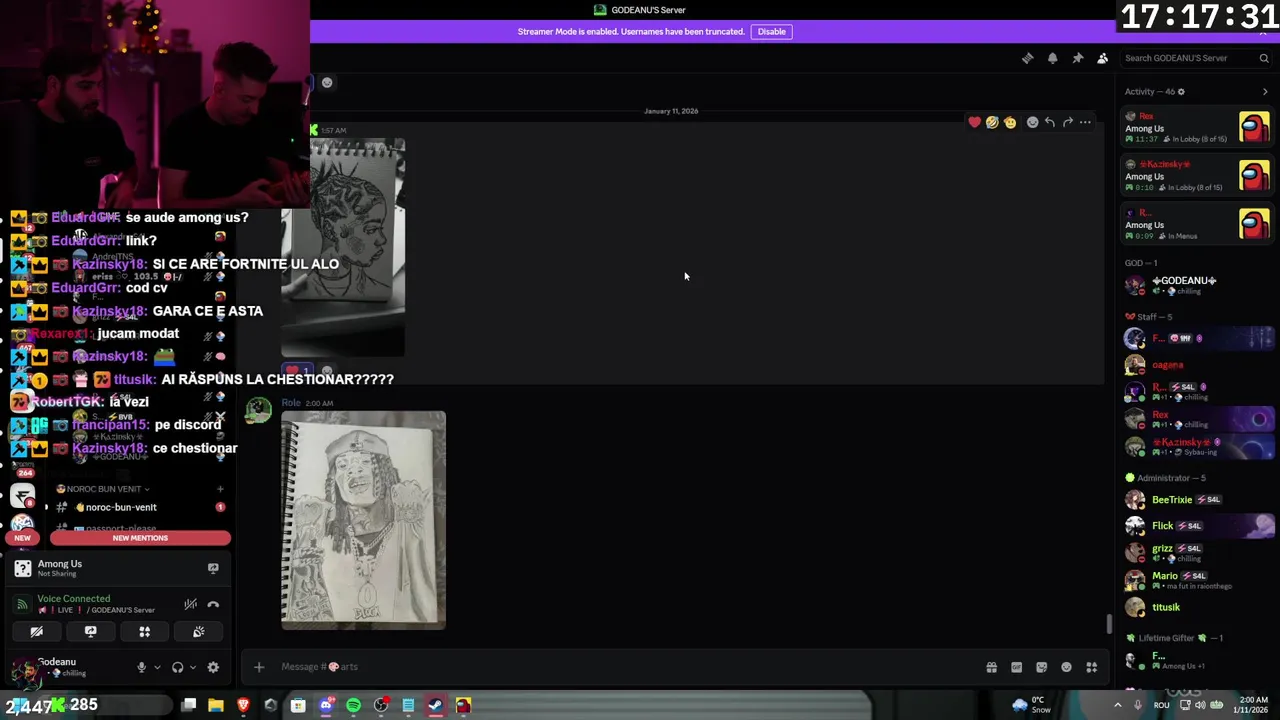Start an activity button in voice panel

144,632
